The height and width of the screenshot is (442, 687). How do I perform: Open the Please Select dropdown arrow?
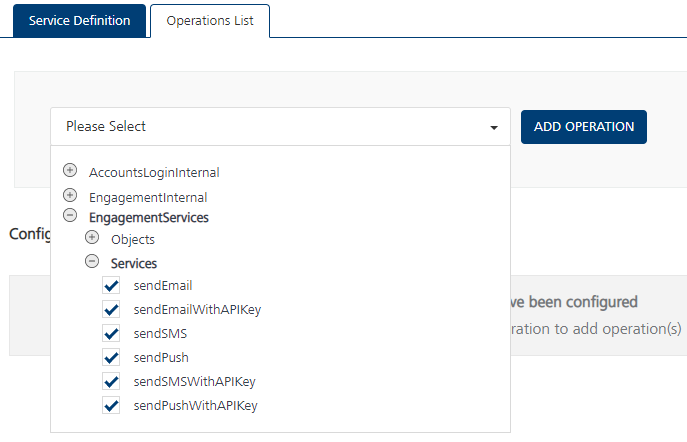coord(494,128)
